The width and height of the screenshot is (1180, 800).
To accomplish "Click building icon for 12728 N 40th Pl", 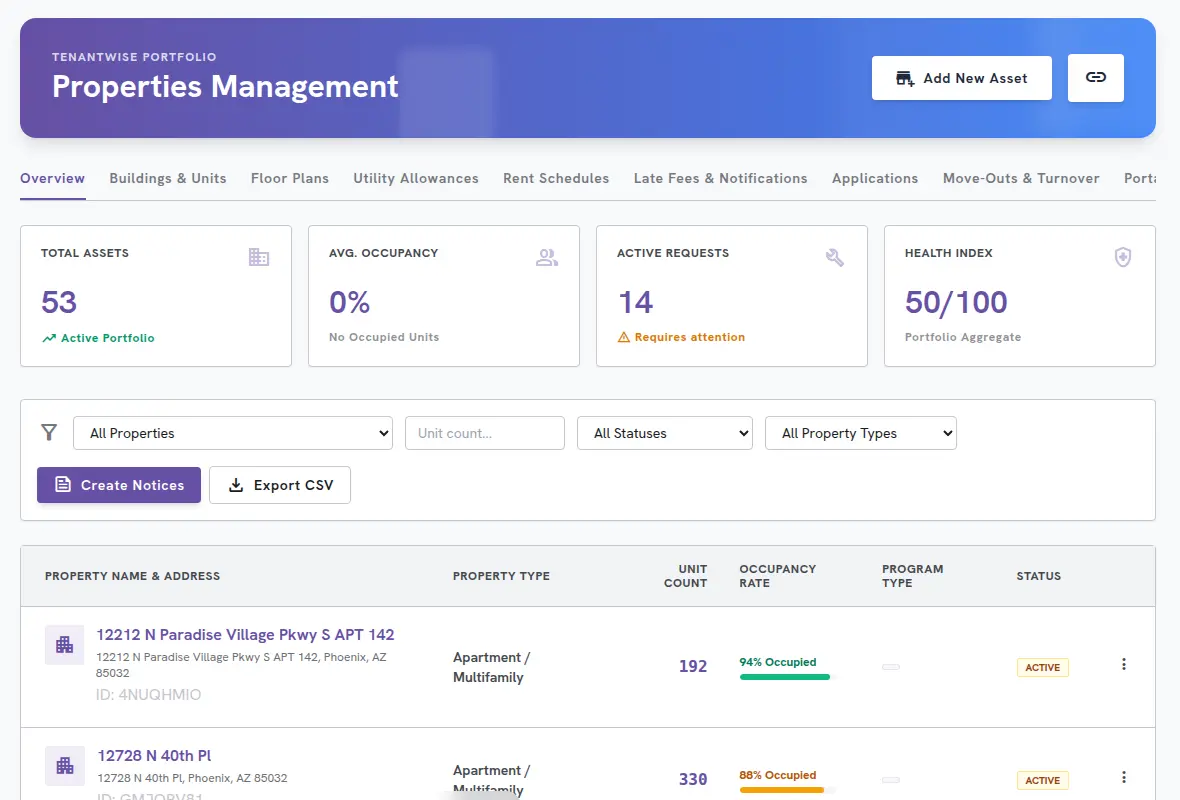I will click(65, 765).
